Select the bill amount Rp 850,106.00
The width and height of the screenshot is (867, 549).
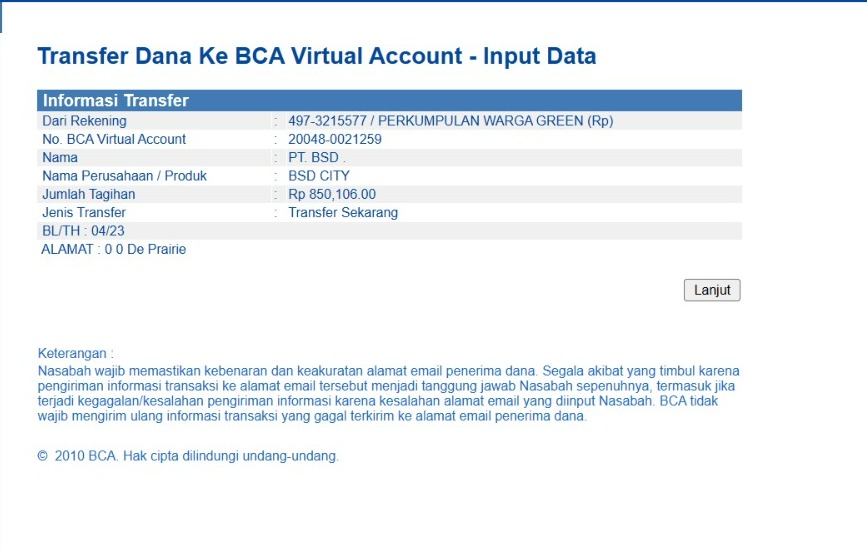point(332,194)
